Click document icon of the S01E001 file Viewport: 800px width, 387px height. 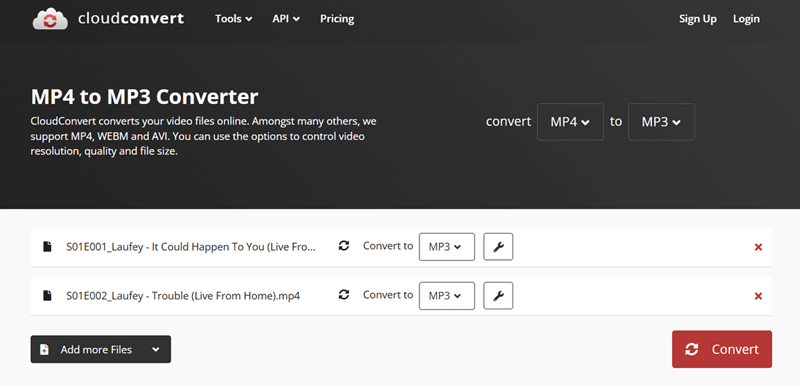pos(47,247)
